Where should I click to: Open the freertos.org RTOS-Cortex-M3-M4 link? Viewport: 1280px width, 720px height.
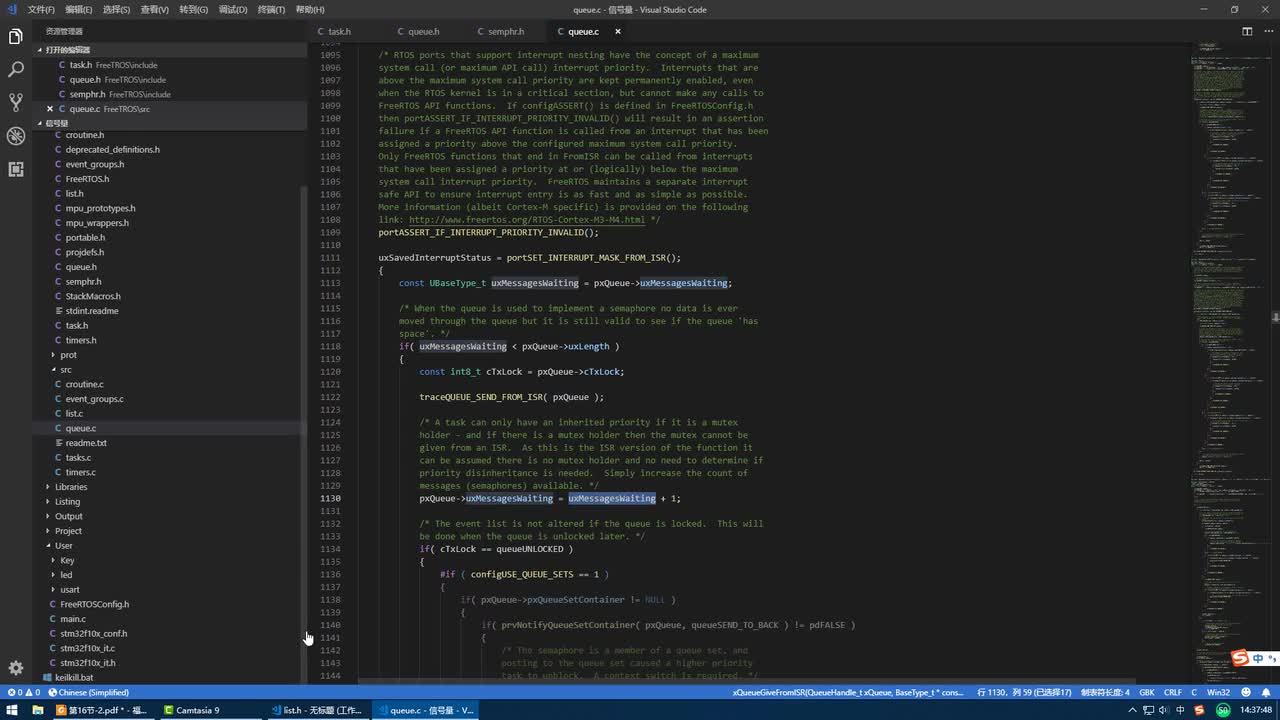click(x=526, y=220)
